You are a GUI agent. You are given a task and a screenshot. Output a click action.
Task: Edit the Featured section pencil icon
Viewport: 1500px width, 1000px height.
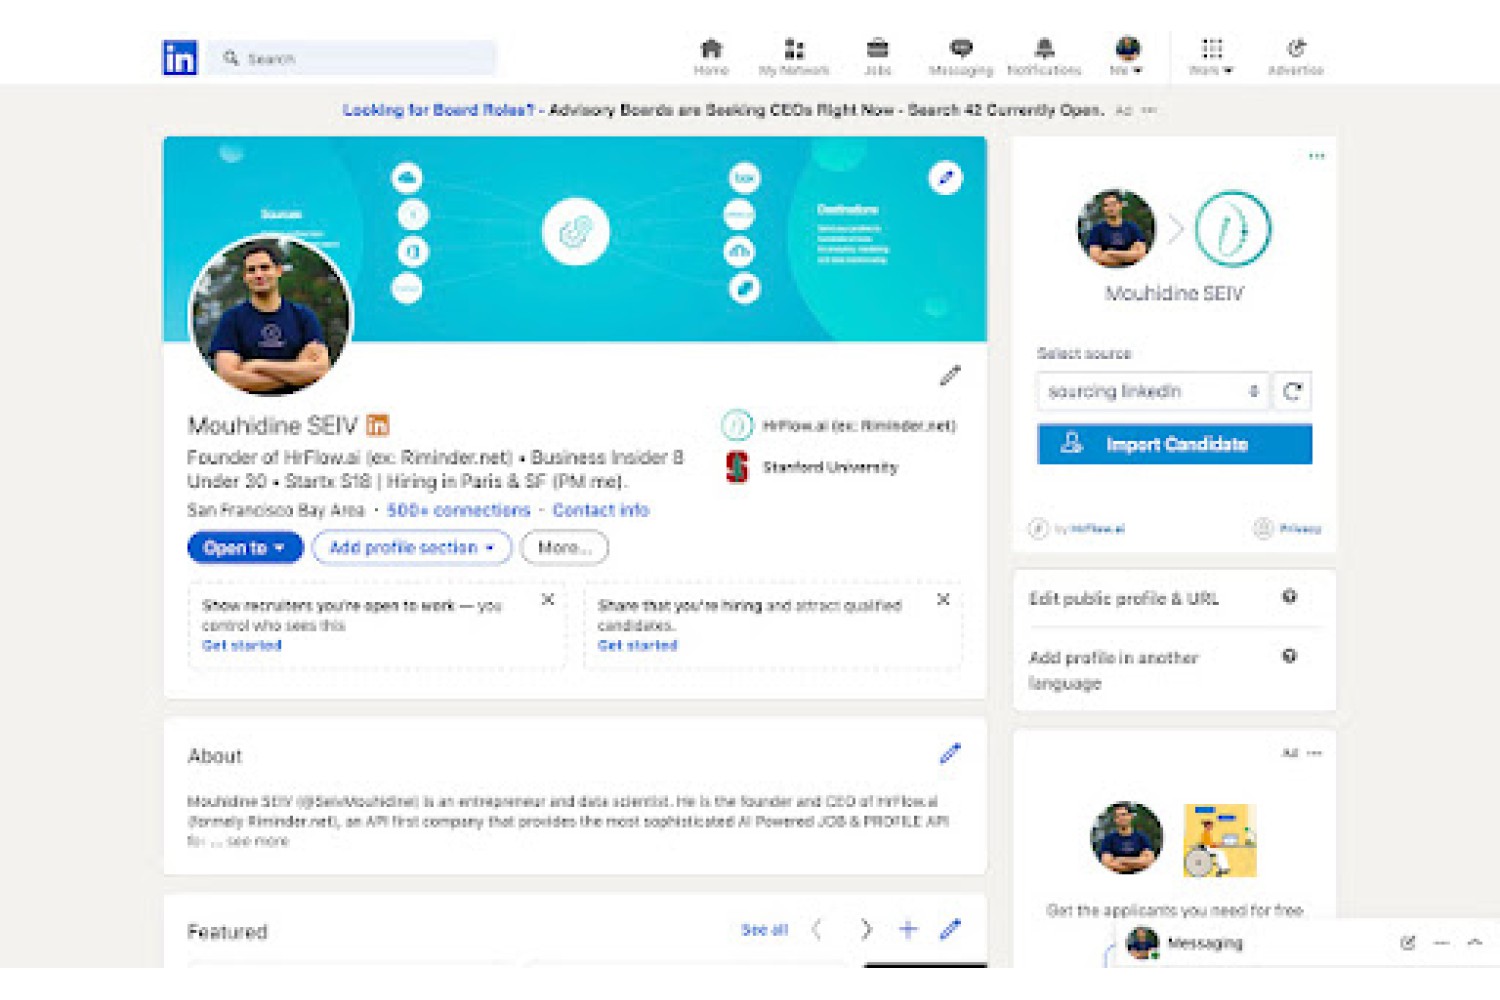pyautogui.click(x=950, y=930)
